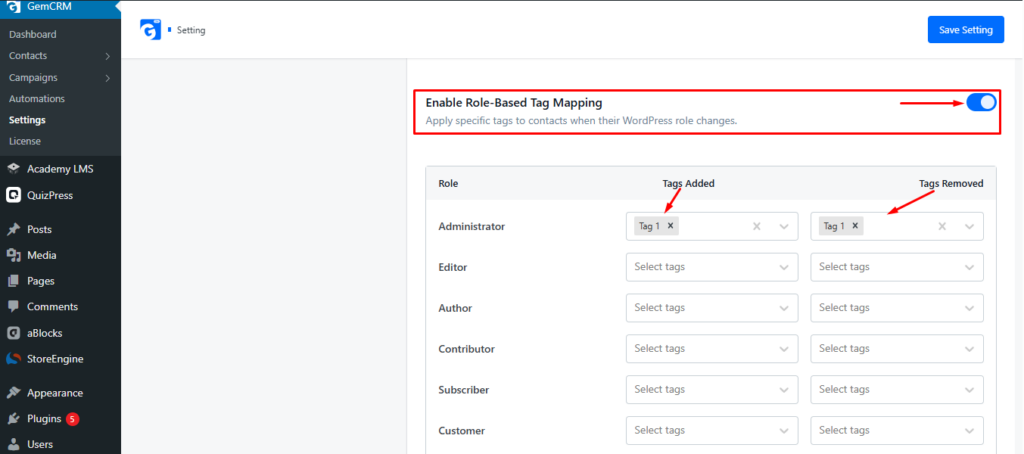This screenshot has width=1024, height=454.
Task: Select Settings in GemCRM menu
Action: click(x=27, y=120)
